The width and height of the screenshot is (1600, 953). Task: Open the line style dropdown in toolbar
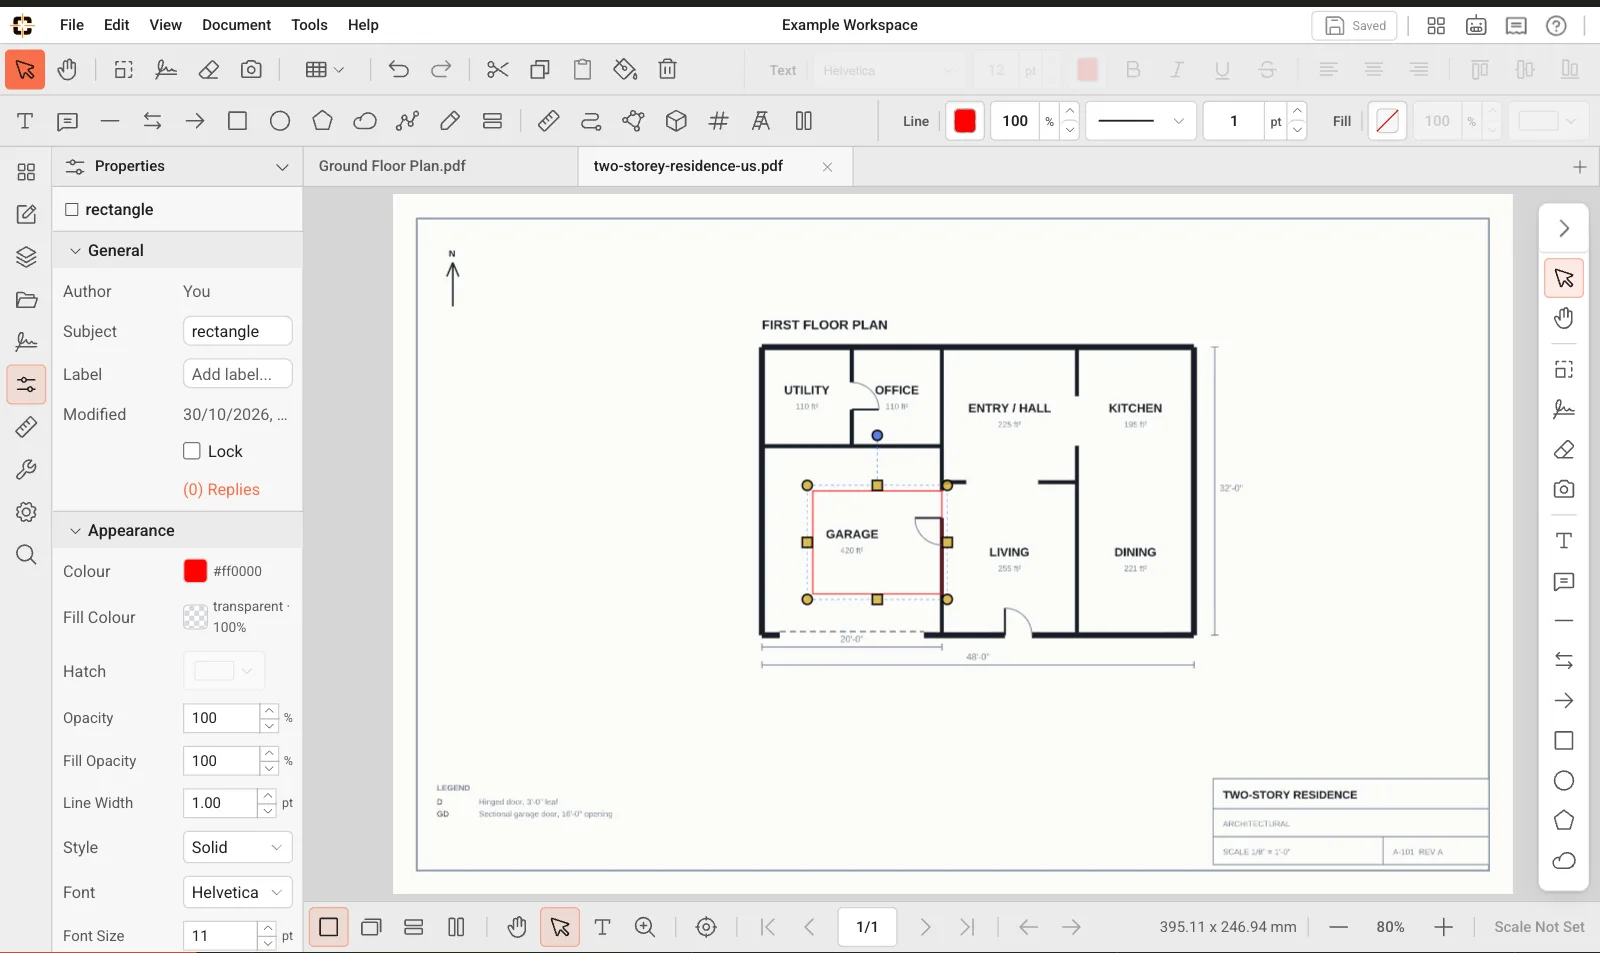(x=1141, y=121)
